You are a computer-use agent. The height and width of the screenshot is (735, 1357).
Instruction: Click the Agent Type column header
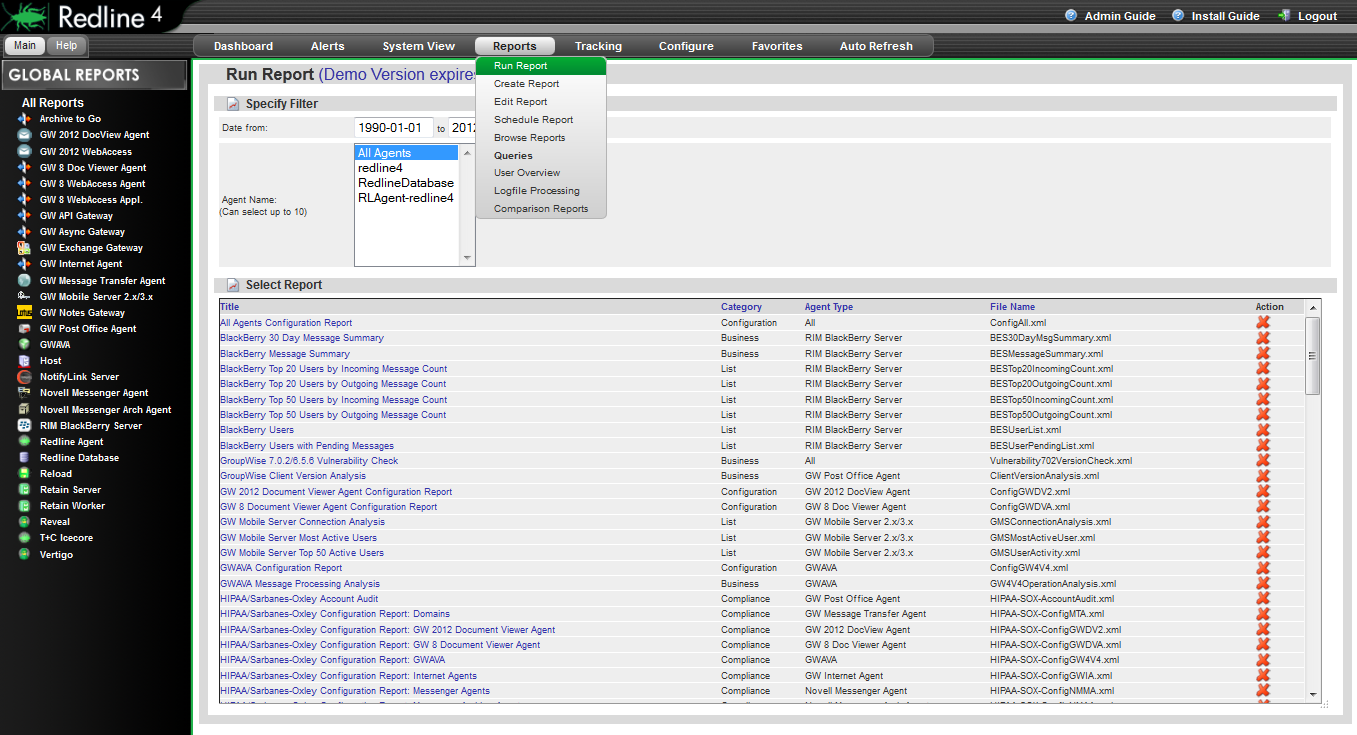coord(829,307)
